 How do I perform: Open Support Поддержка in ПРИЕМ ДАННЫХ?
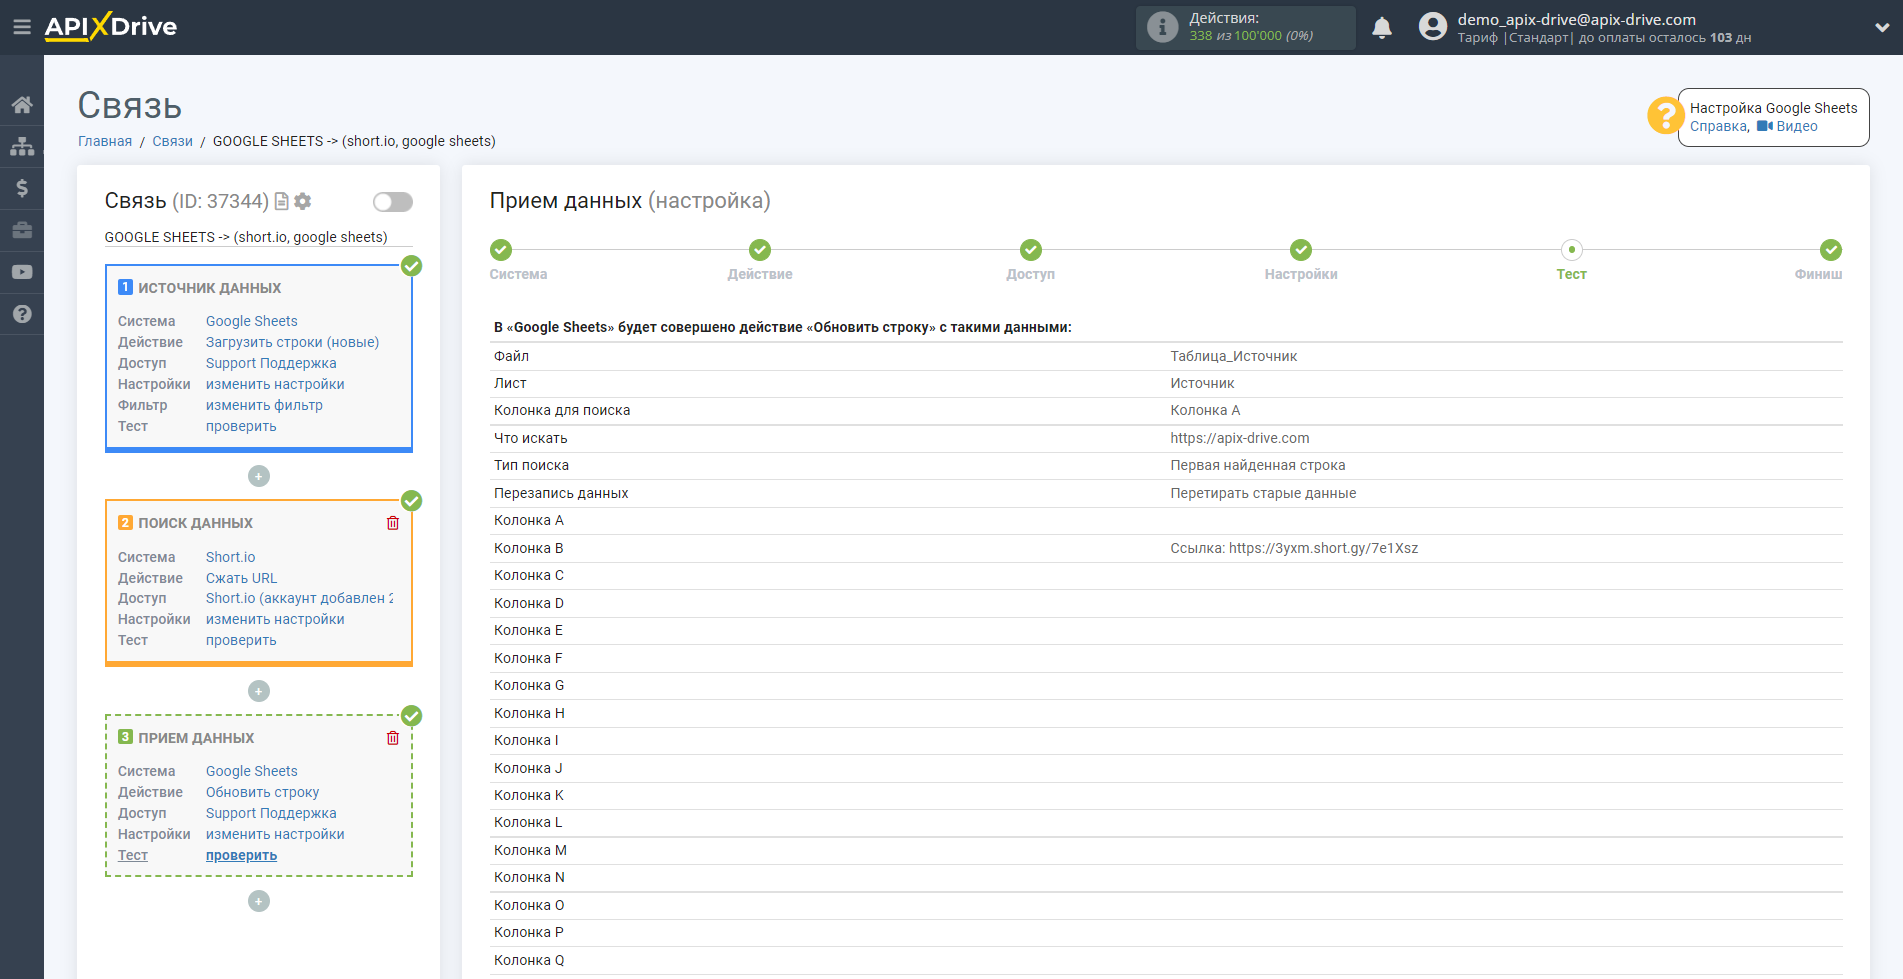pyautogui.click(x=271, y=813)
